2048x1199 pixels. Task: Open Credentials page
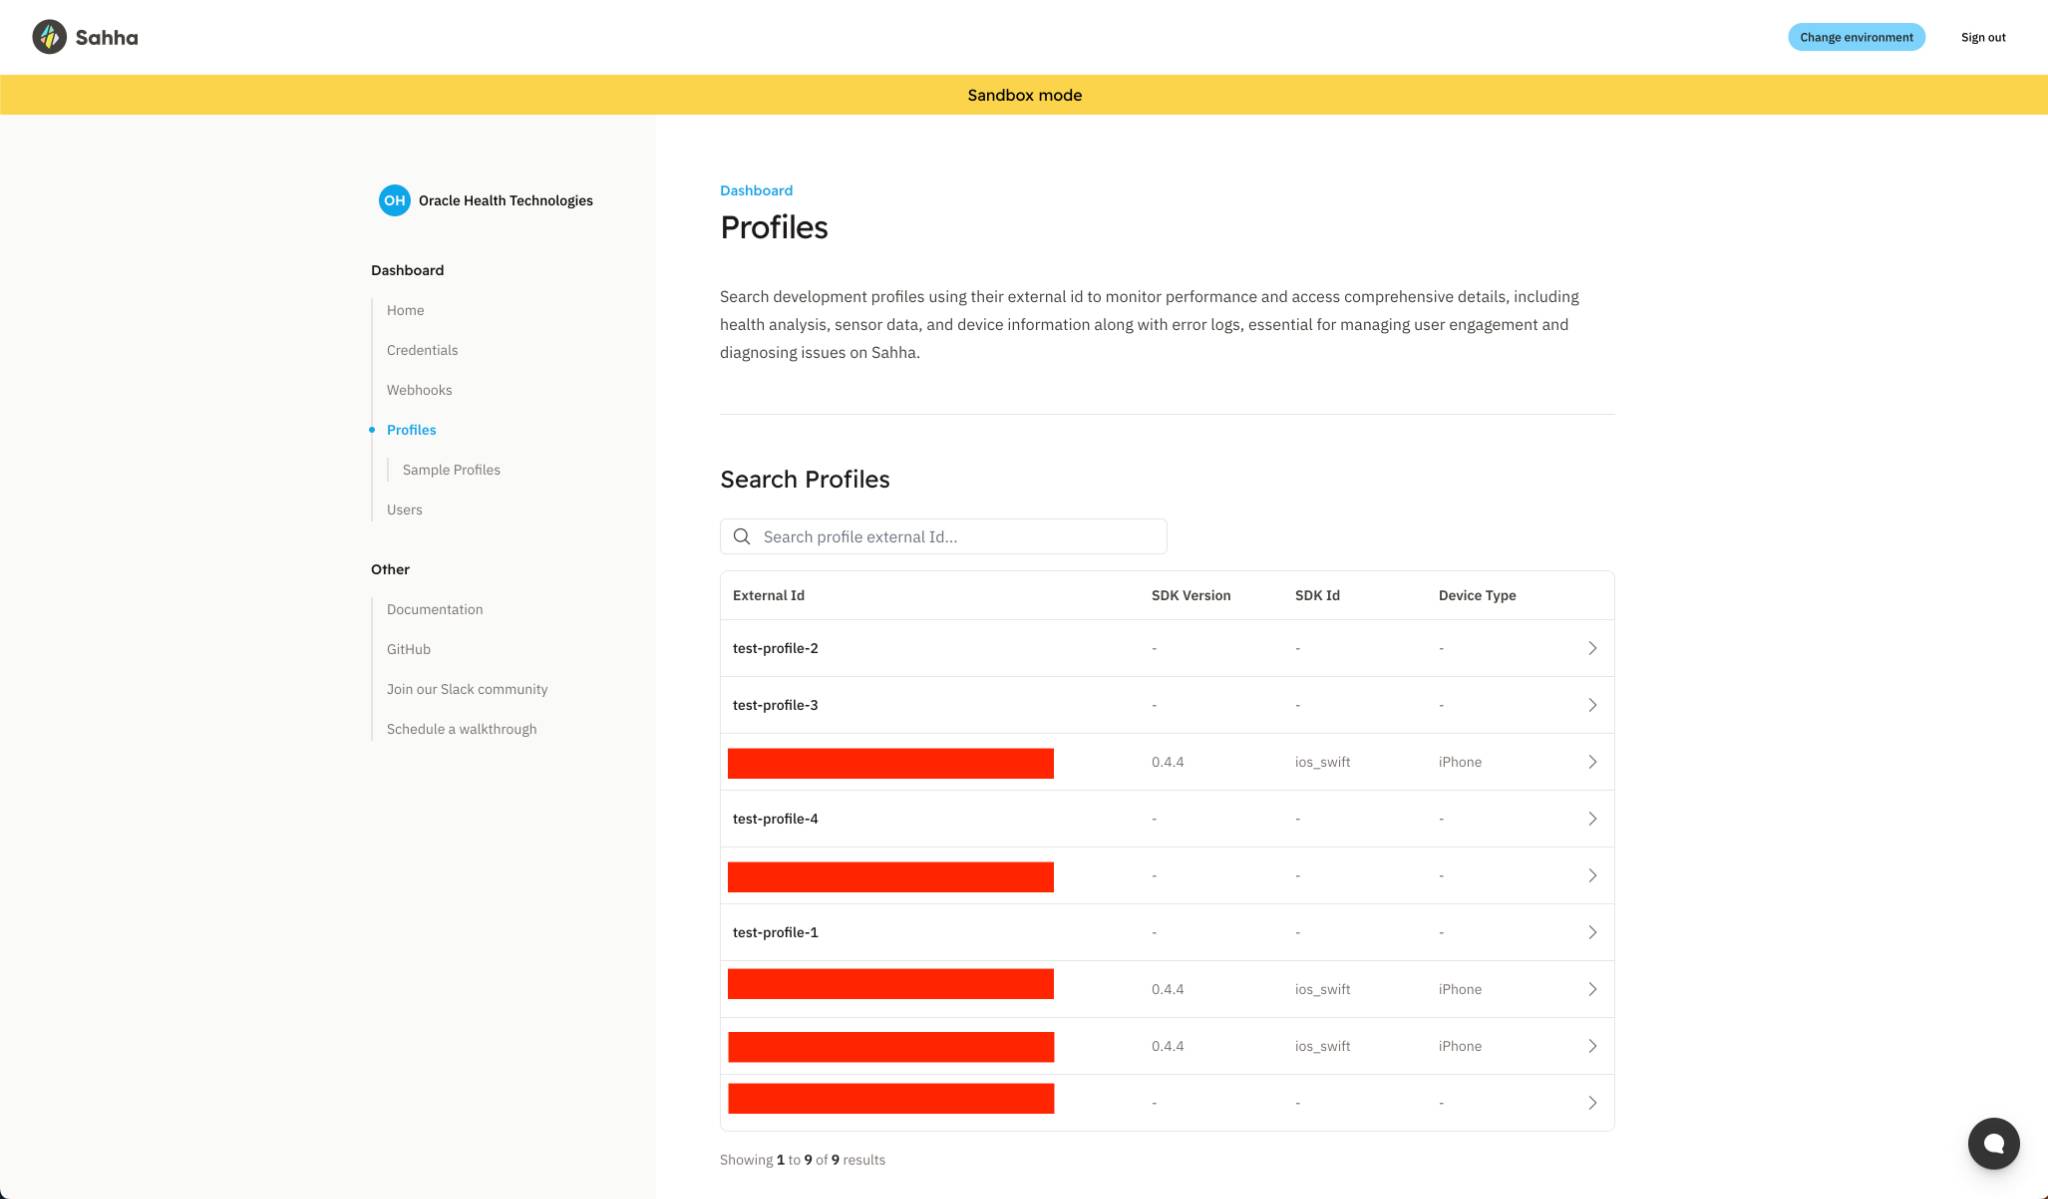[422, 350]
